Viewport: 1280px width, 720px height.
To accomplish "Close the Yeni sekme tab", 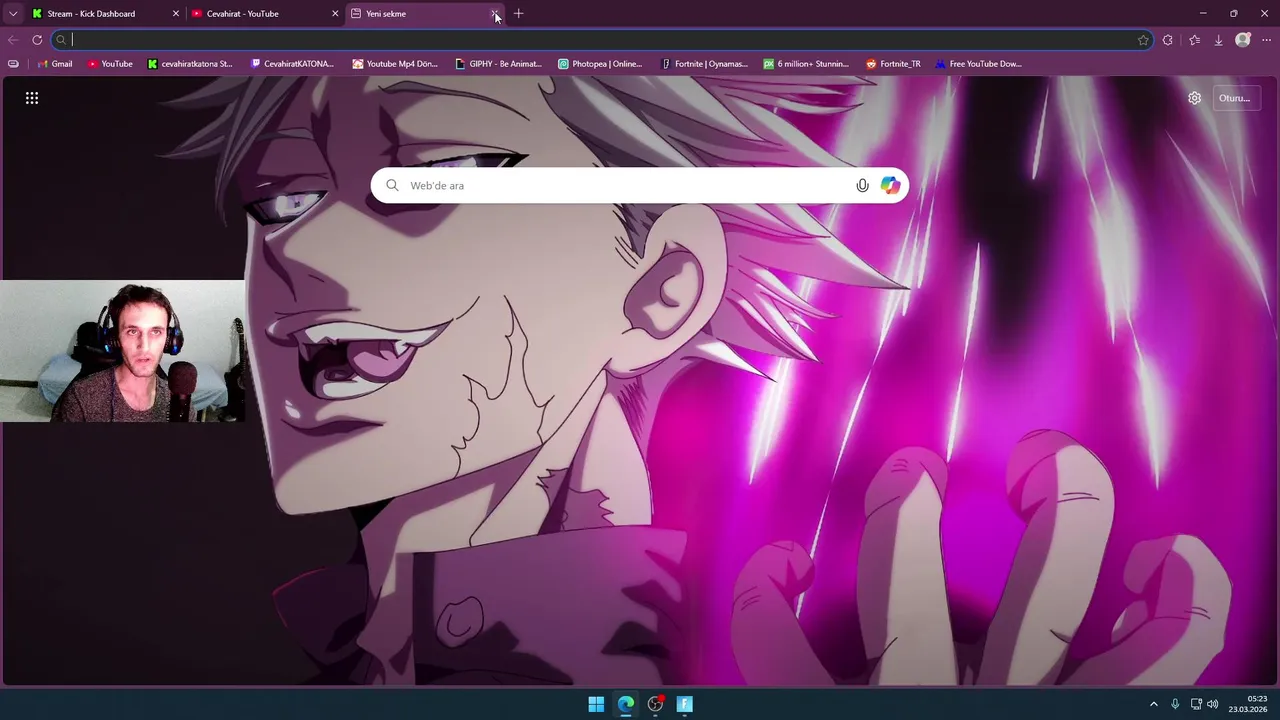I will click(x=495, y=14).
